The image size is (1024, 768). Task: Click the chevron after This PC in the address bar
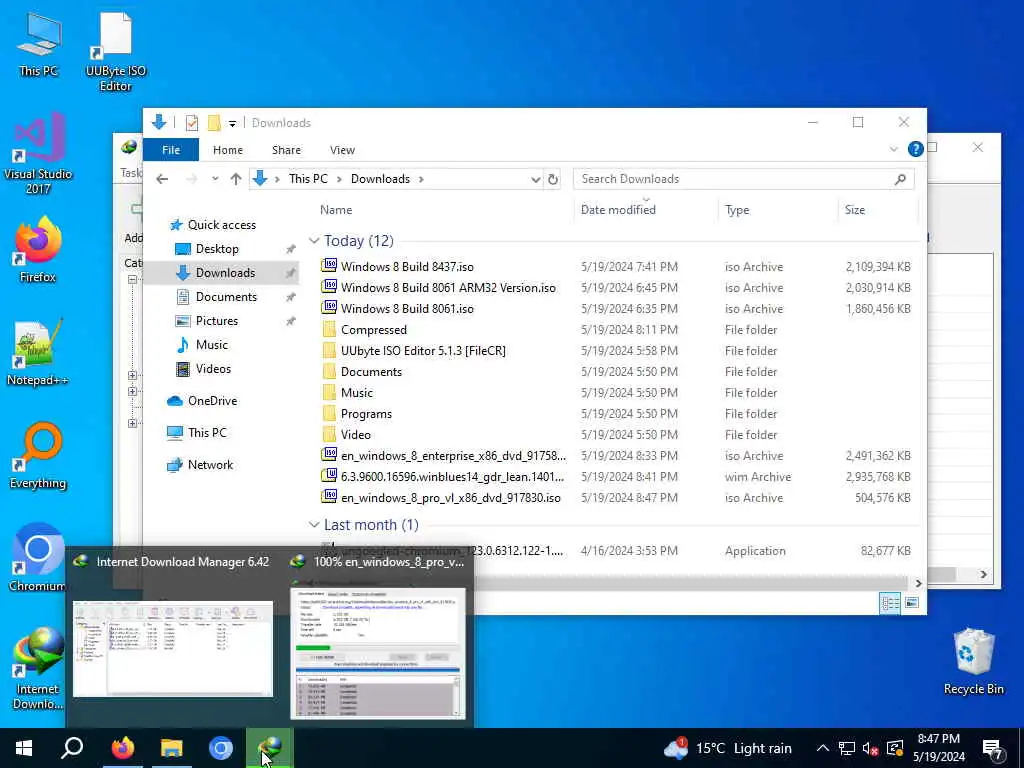[x=339, y=179]
